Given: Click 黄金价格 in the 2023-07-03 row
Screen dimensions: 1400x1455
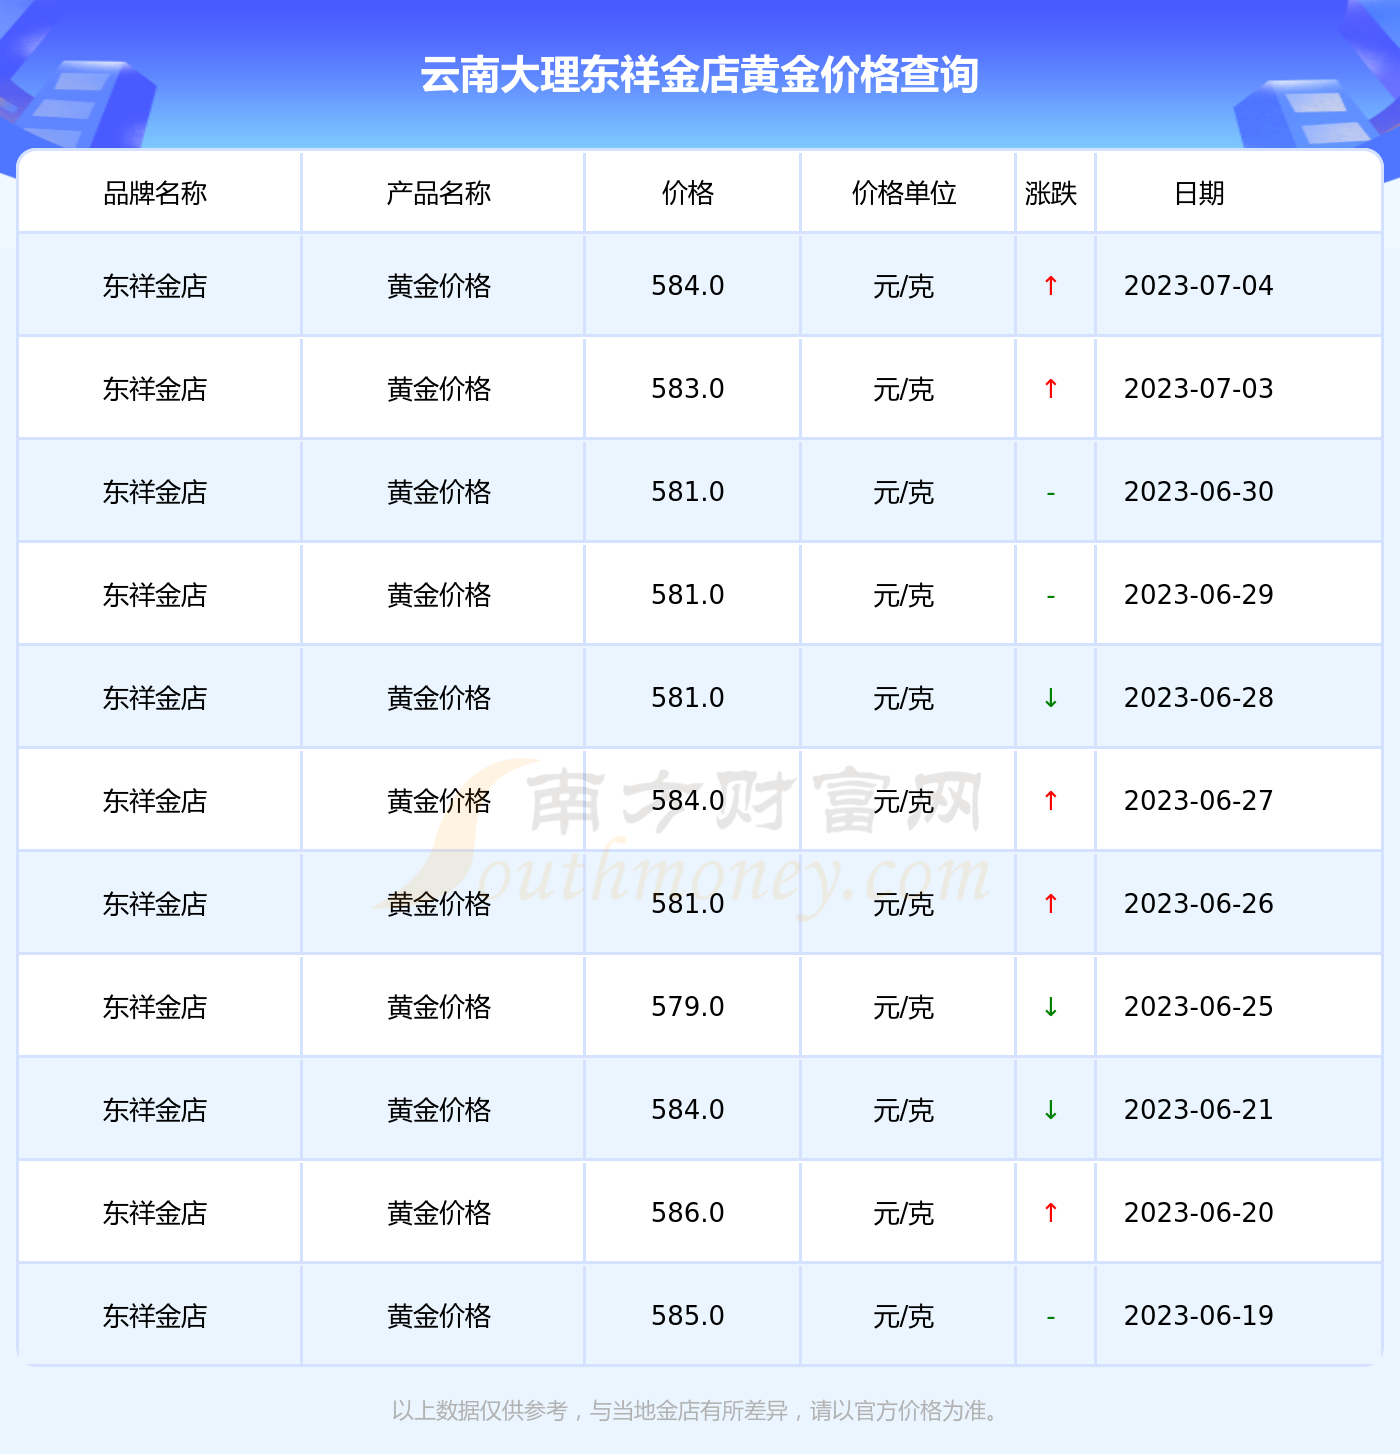Looking at the screenshot, I should (439, 389).
